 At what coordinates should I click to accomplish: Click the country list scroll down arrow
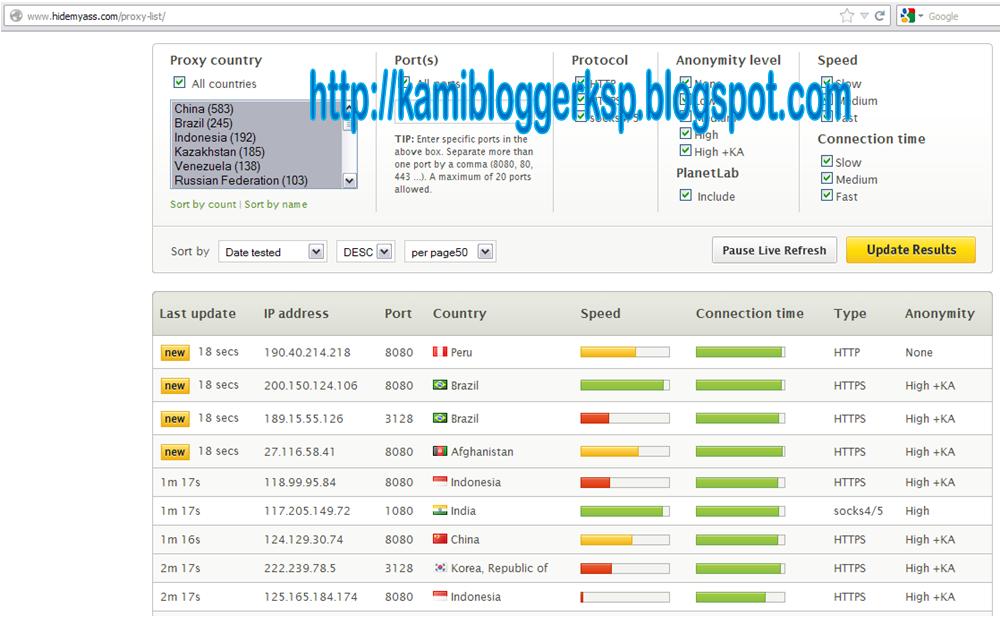tap(349, 181)
